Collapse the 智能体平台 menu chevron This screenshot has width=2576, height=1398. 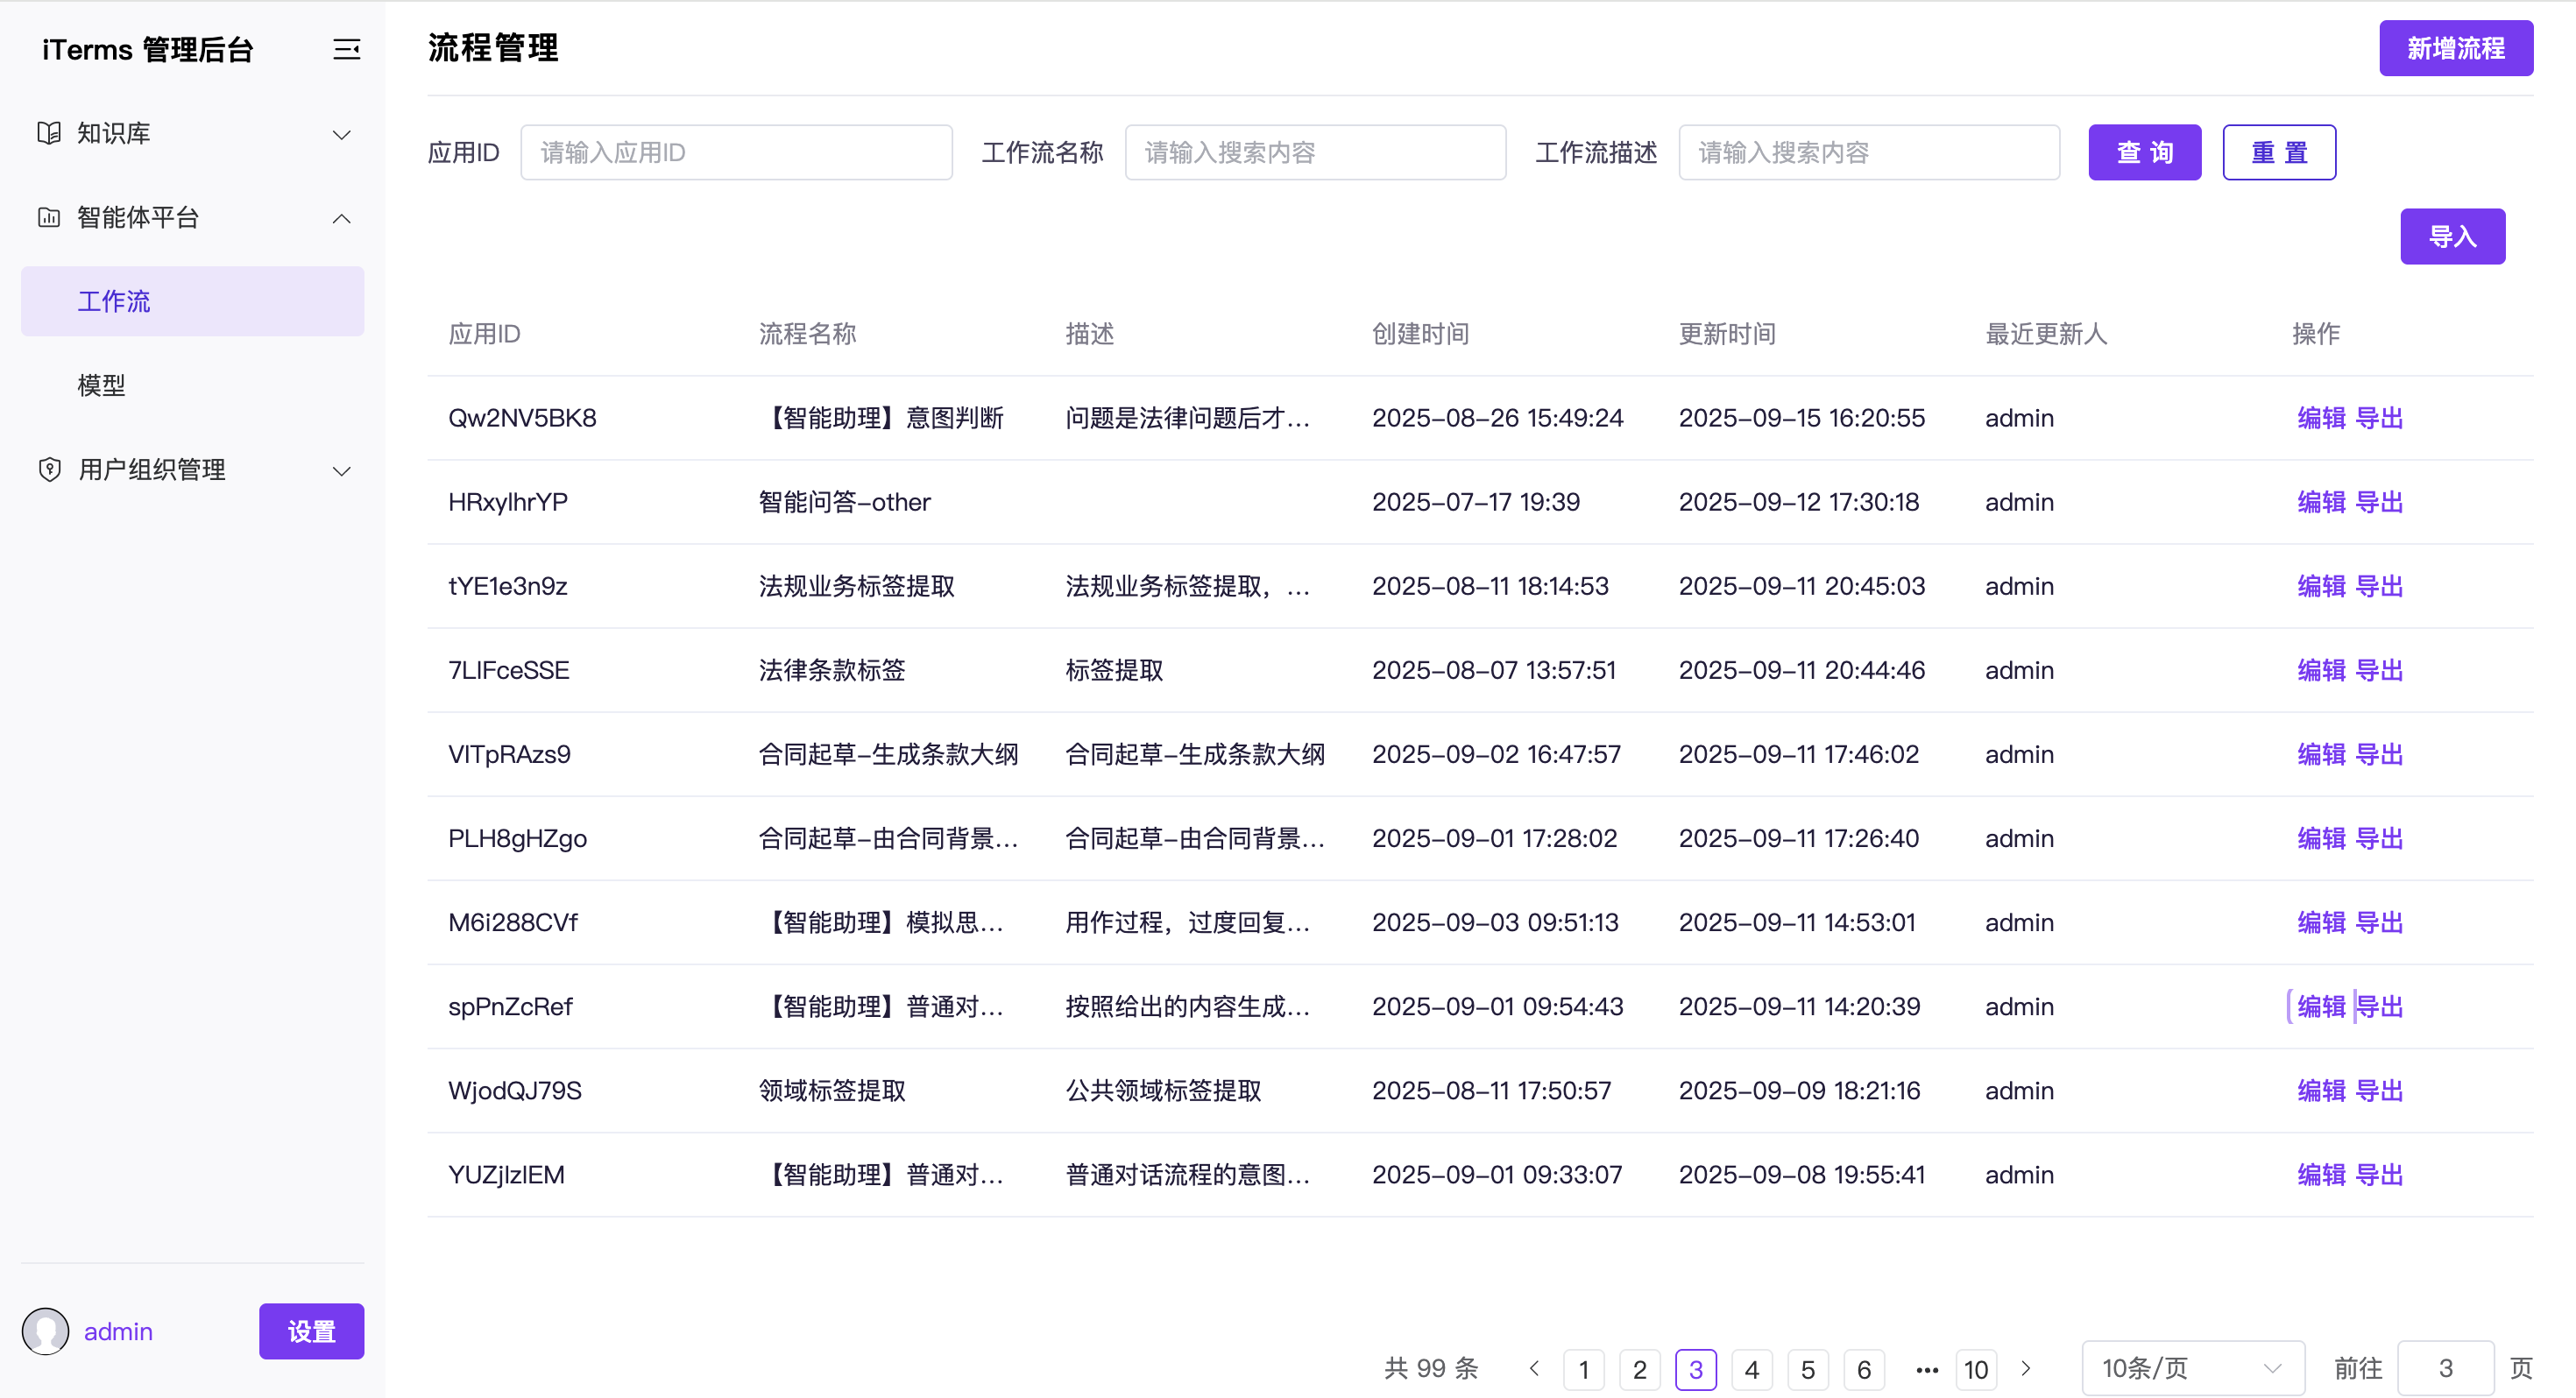coord(341,218)
